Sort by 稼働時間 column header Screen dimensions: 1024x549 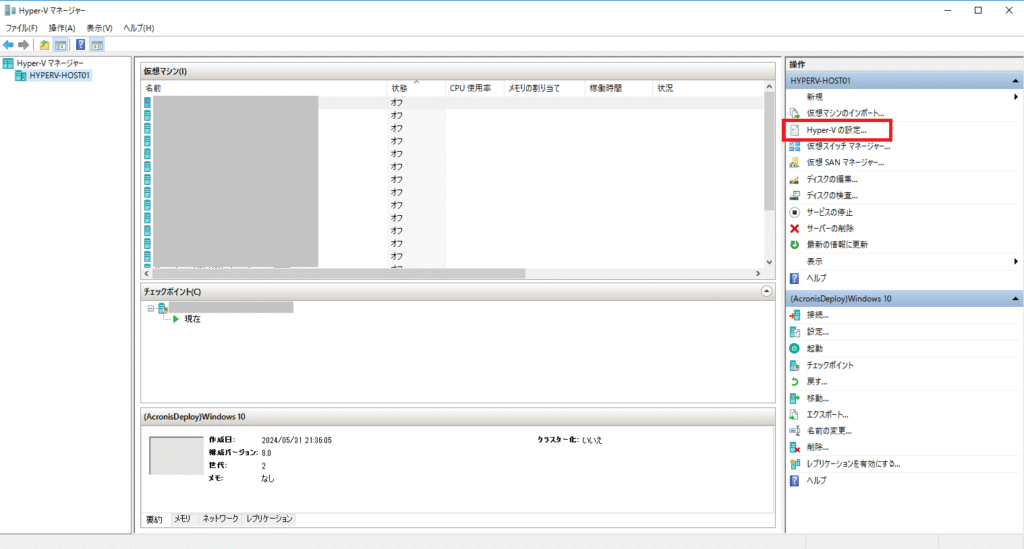(x=618, y=88)
